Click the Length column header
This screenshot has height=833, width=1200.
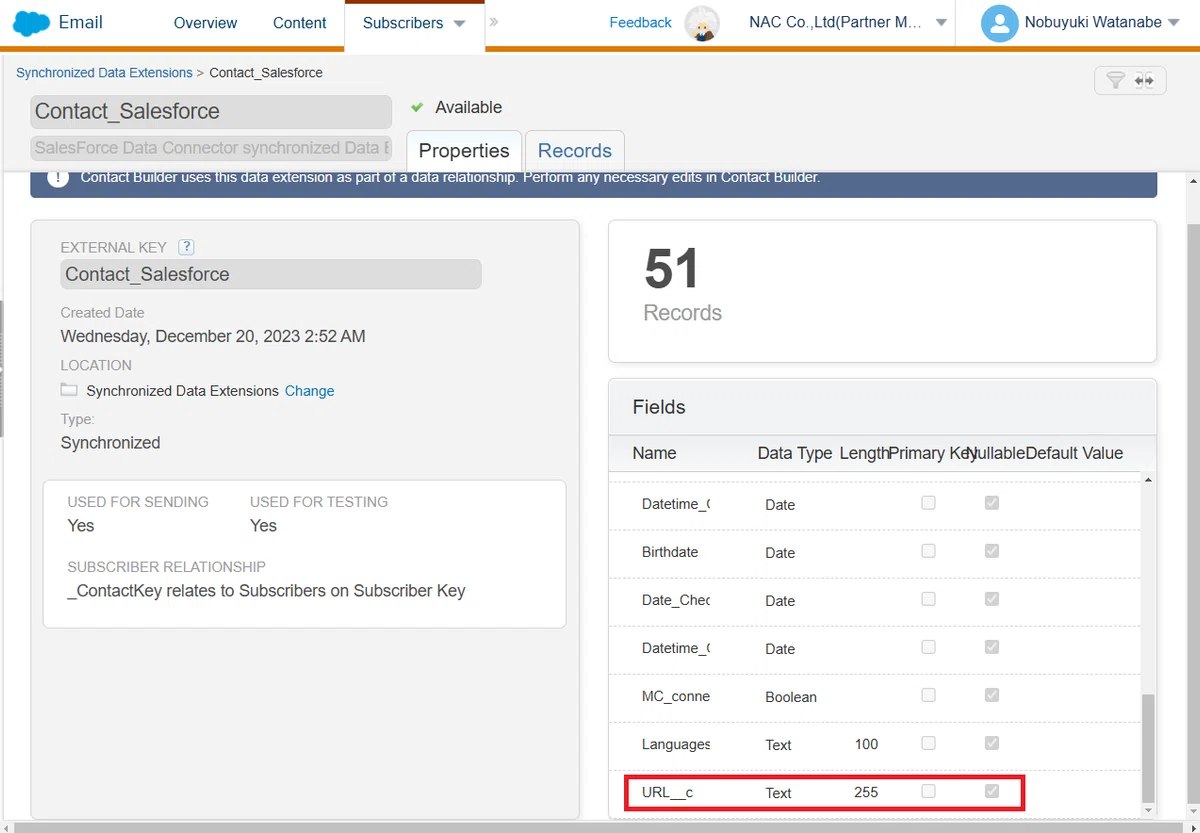coord(864,453)
